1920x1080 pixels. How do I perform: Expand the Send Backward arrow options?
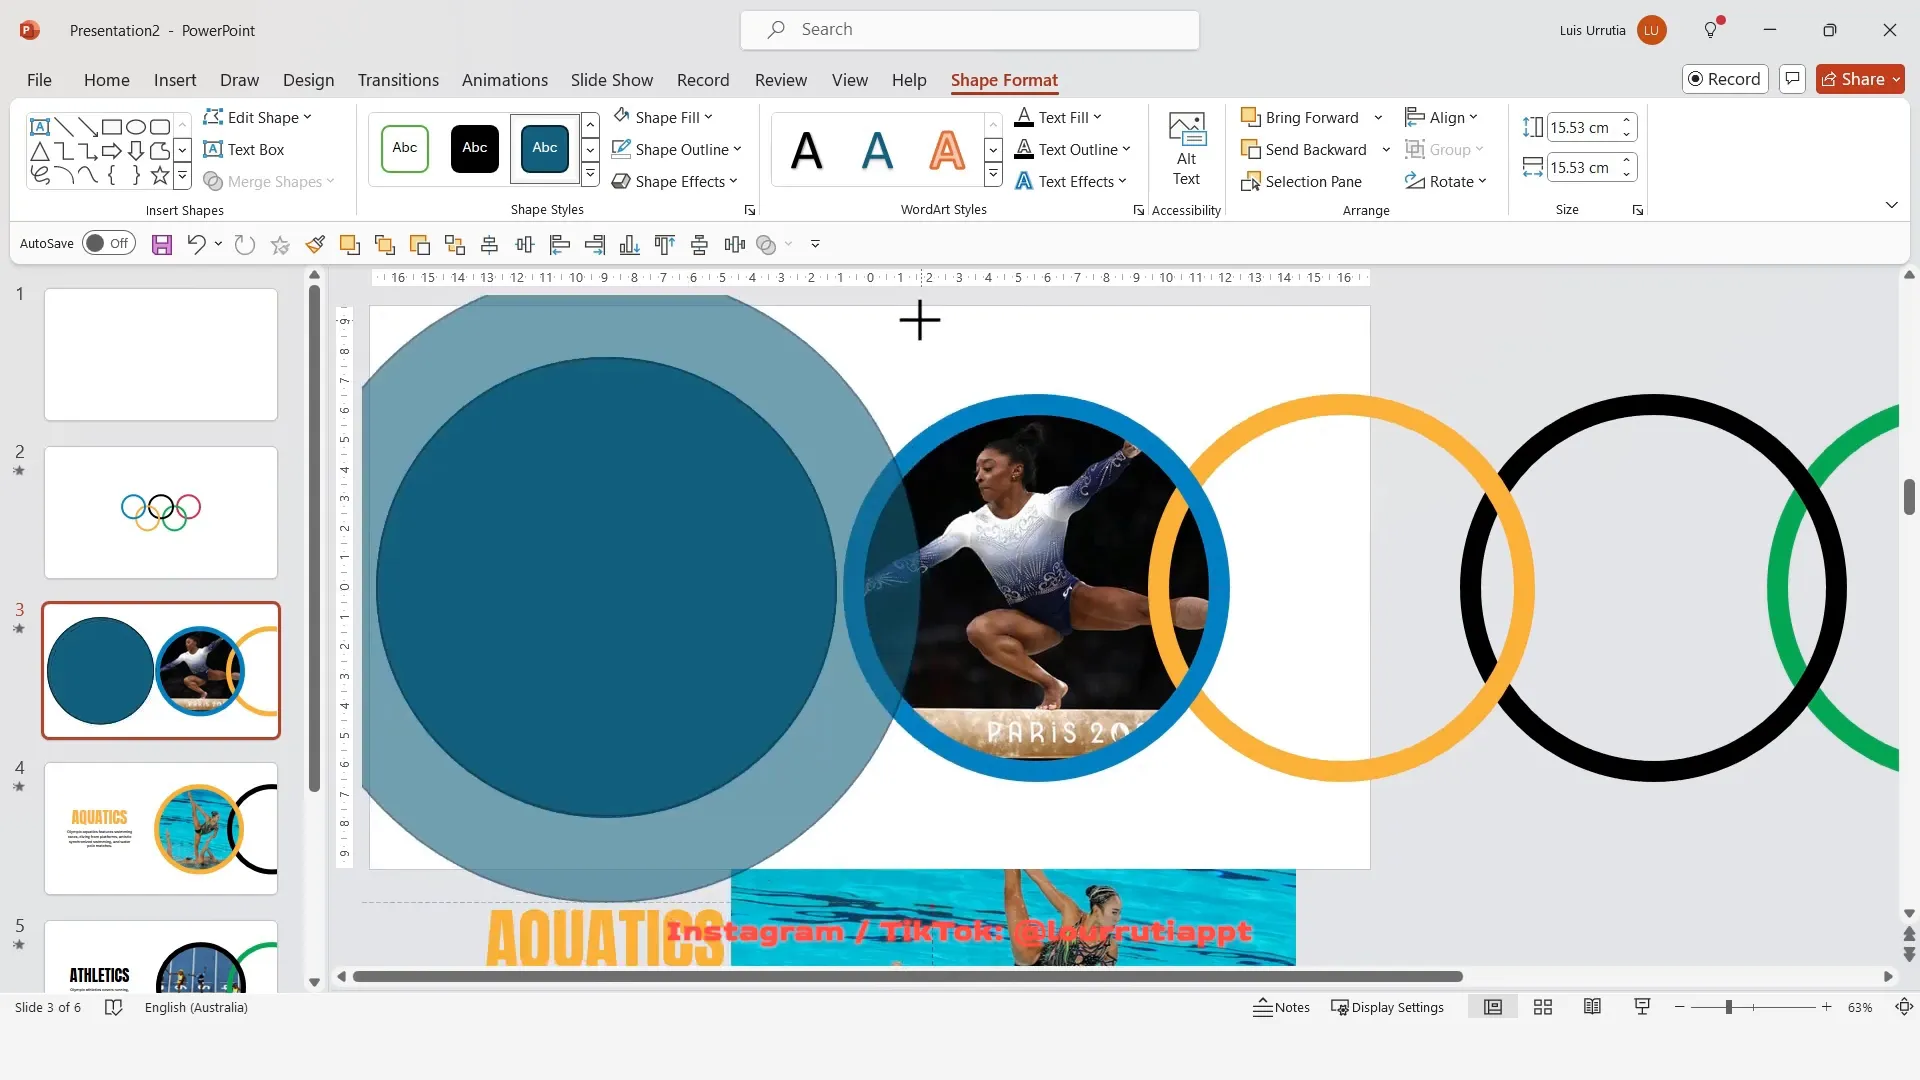pos(1386,149)
